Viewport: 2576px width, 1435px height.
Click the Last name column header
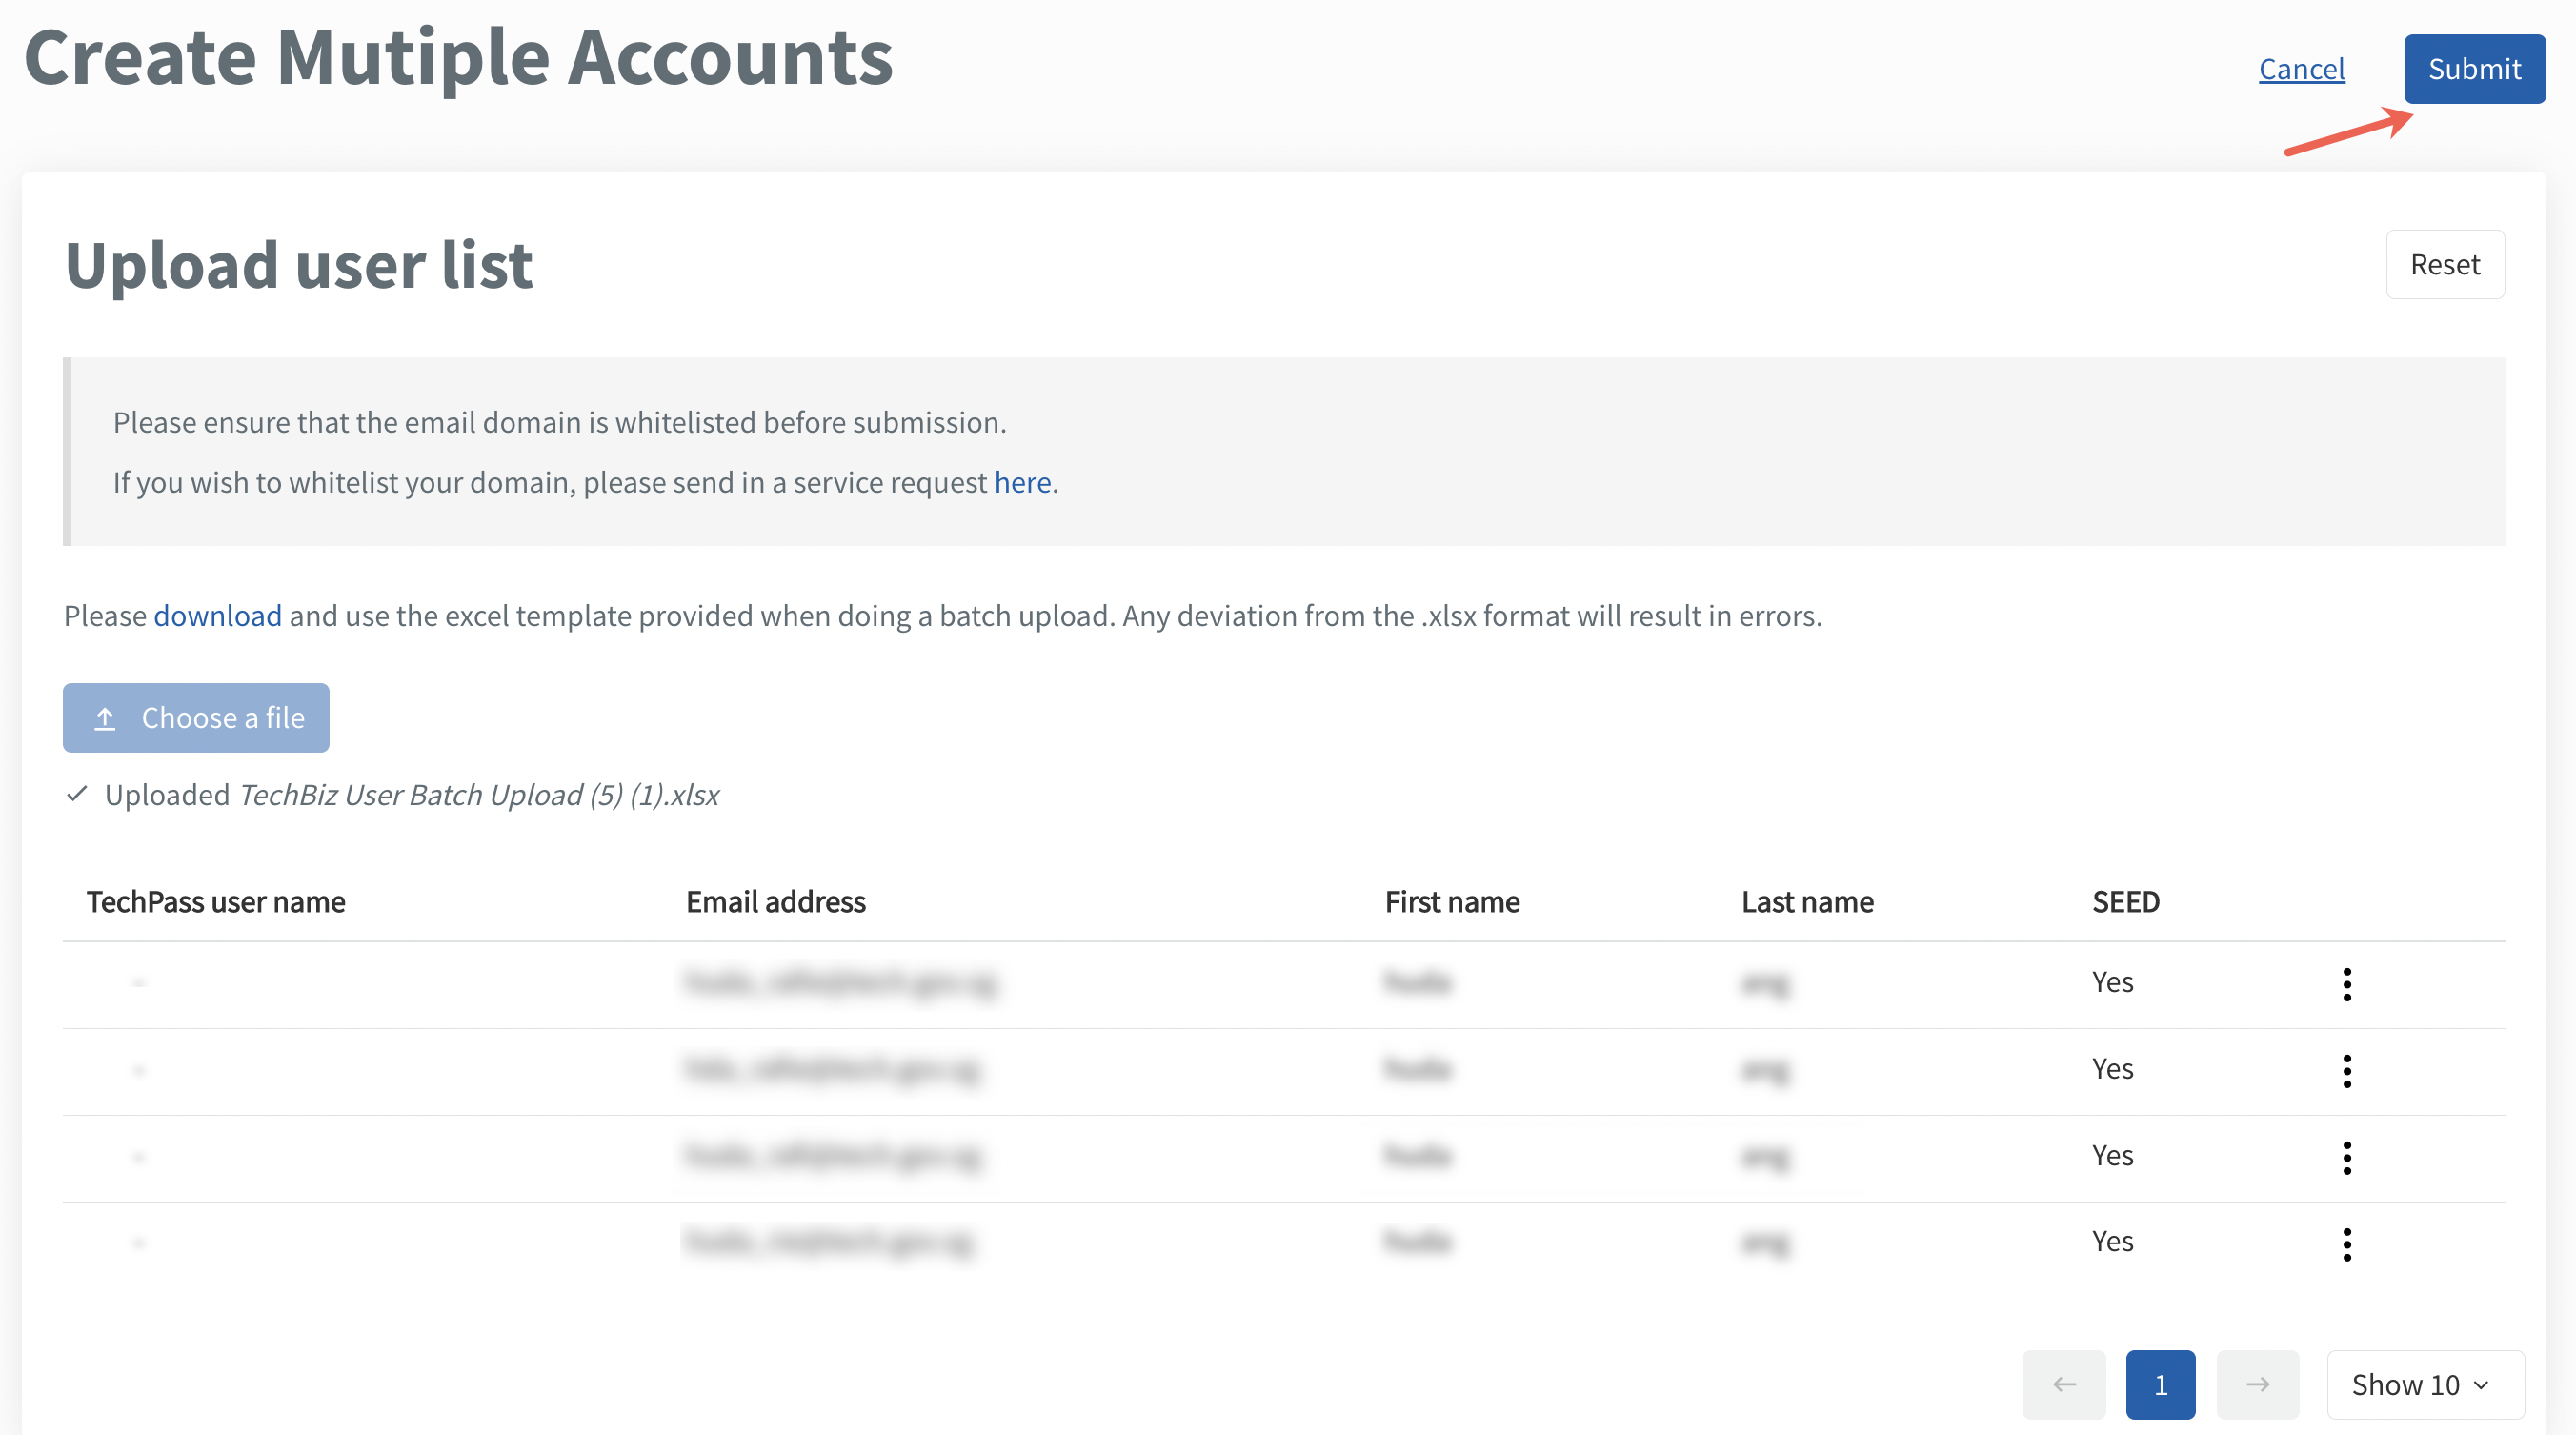pyautogui.click(x=1806, y=902)
